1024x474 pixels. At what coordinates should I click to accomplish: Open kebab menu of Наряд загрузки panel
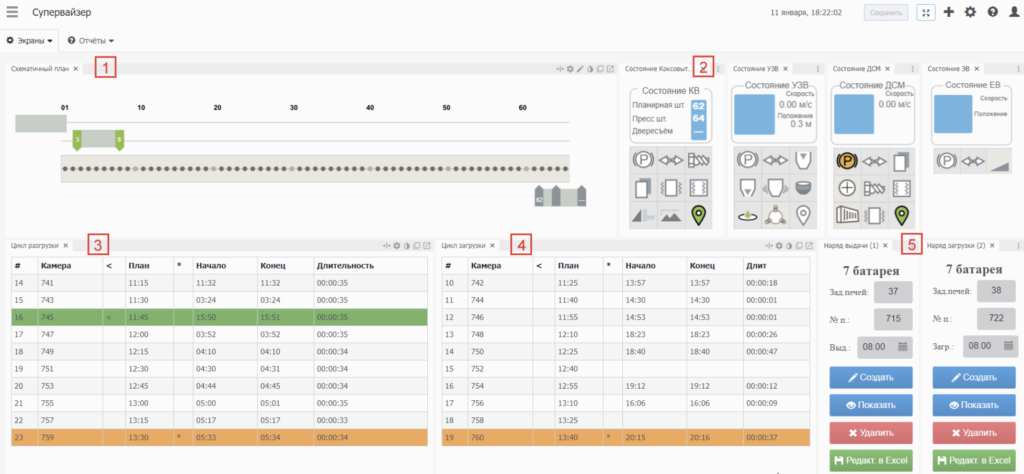(x=1018, y=245)
